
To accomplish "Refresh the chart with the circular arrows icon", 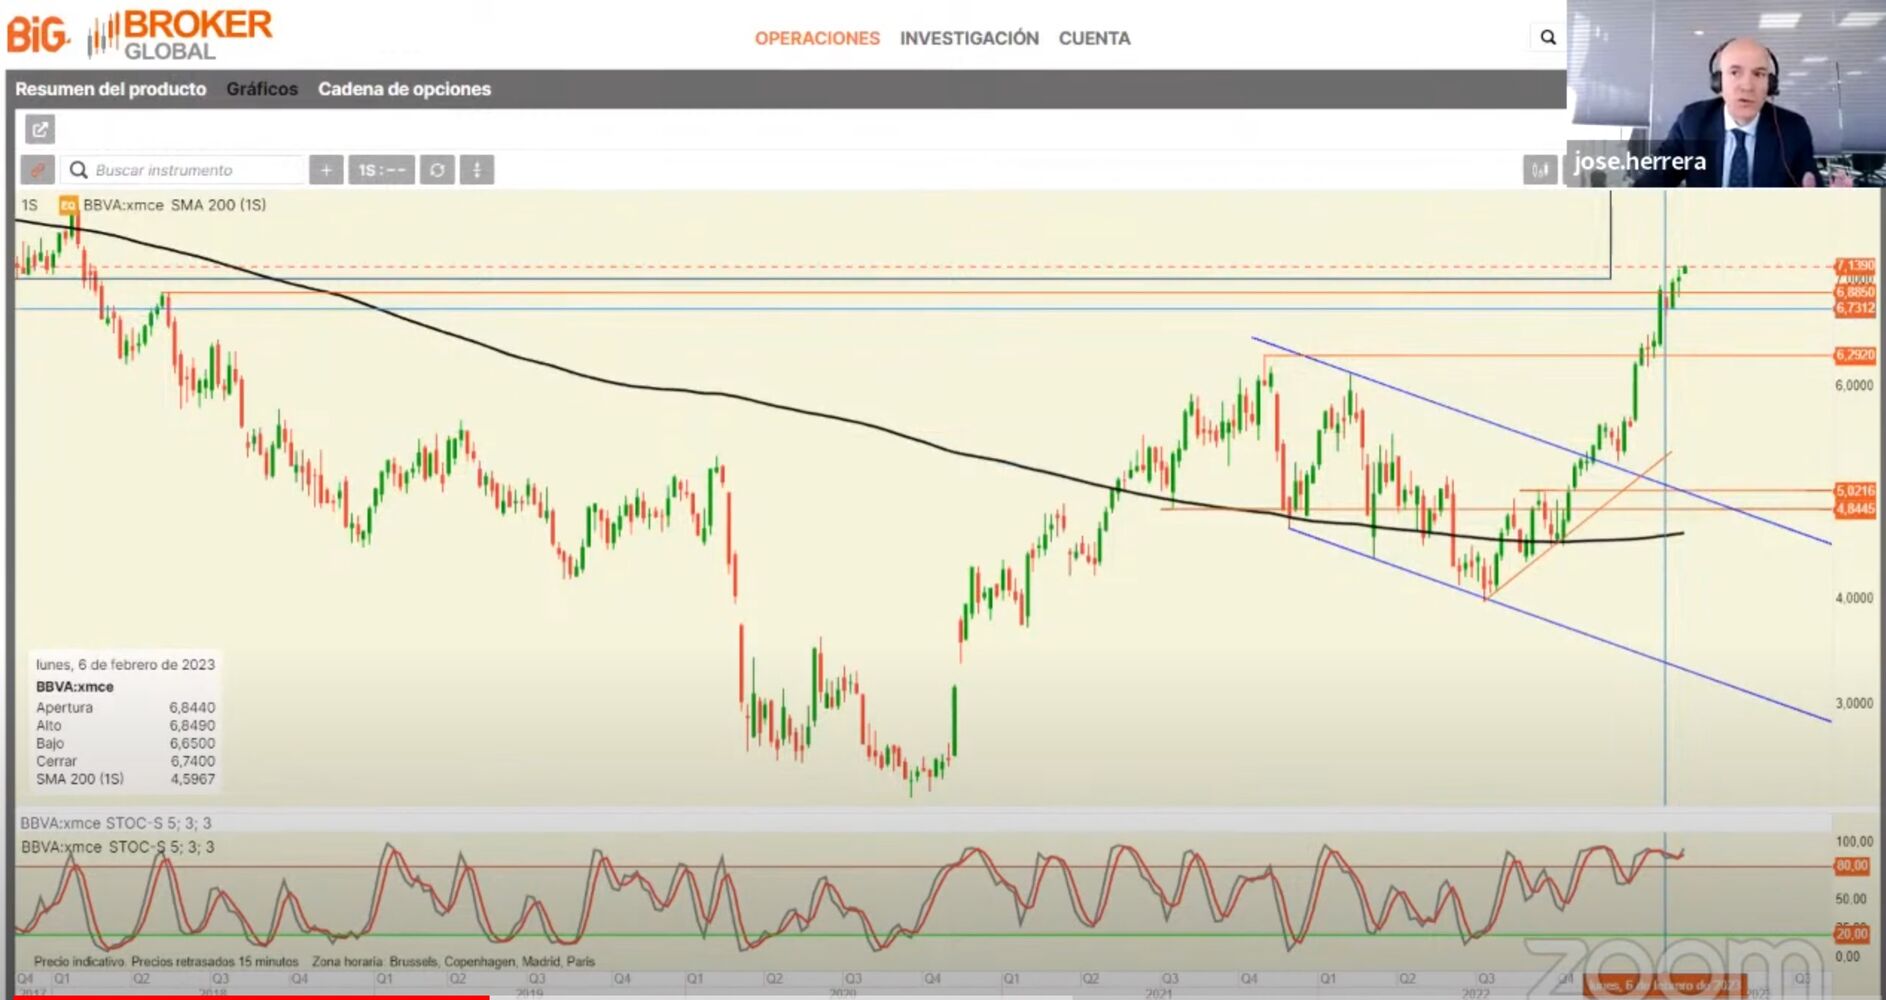I will coord(437,170).
